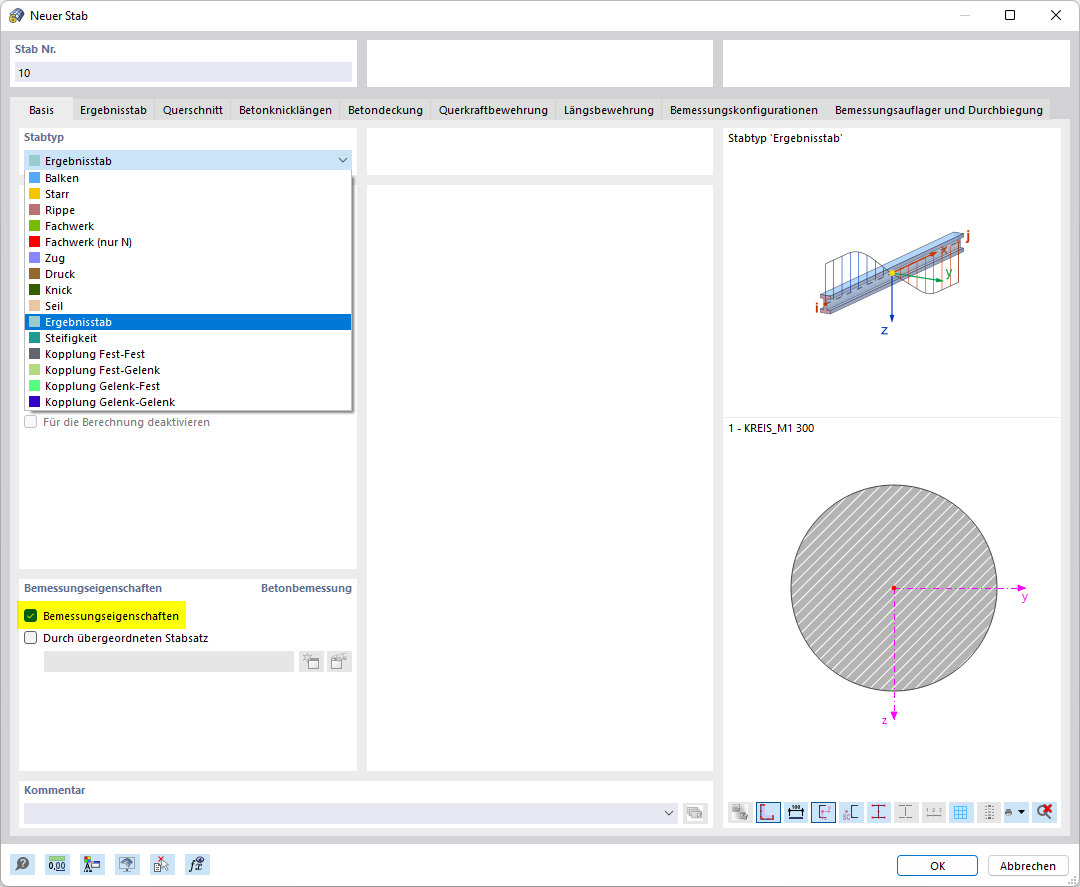This screenshot has height=887, width=1080.
Task: Click the edit item icon right of Stabsatz field
Action: click(339, 662)
